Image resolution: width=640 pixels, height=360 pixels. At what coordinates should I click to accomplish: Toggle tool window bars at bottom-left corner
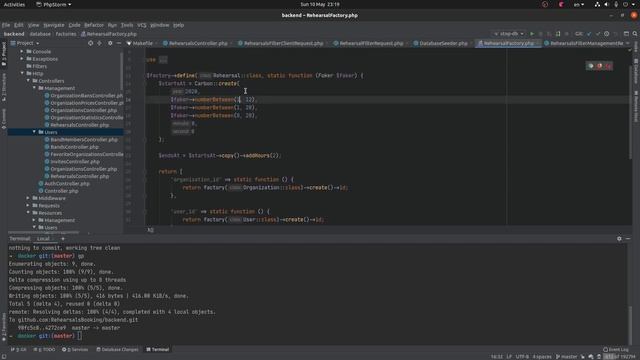pos(4,357)
